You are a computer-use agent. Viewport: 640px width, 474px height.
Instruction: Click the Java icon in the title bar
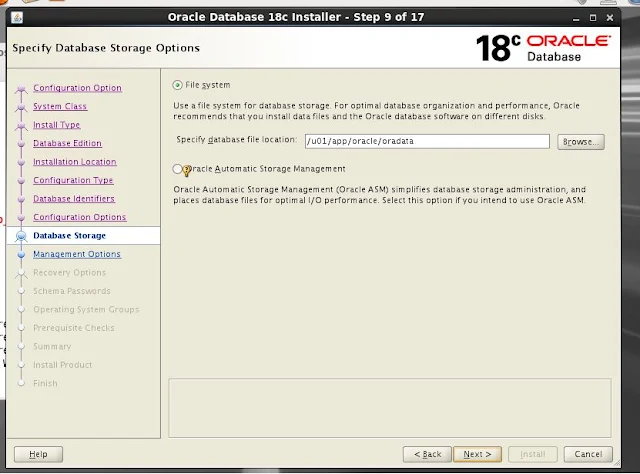tap(17, 17)
